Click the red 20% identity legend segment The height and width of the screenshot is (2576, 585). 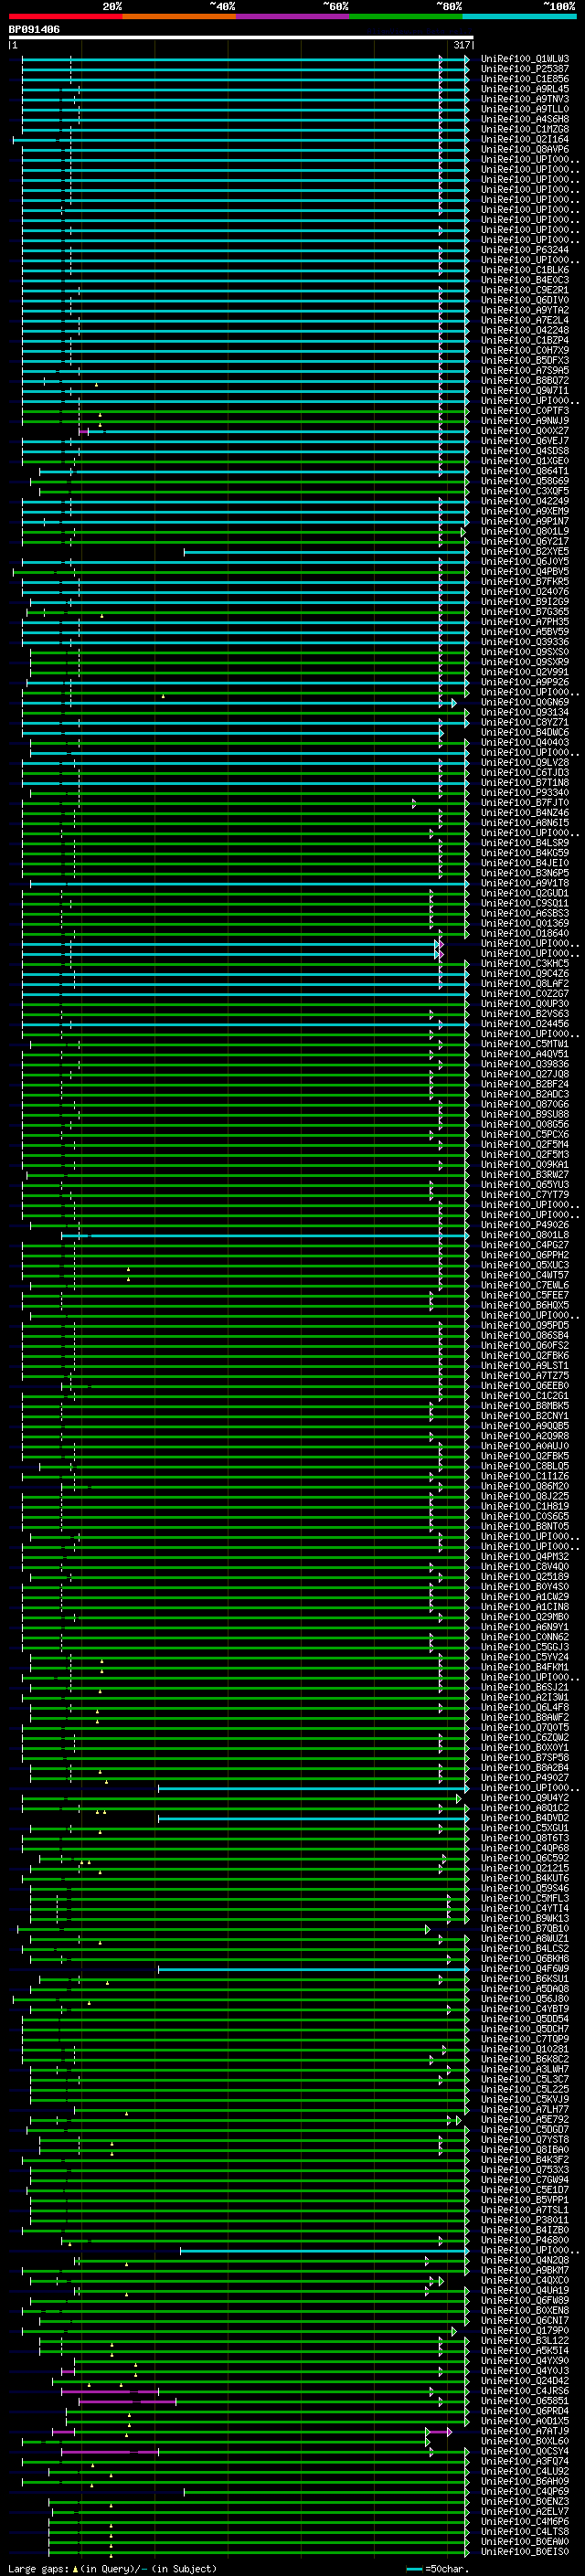tap(66, 16)
